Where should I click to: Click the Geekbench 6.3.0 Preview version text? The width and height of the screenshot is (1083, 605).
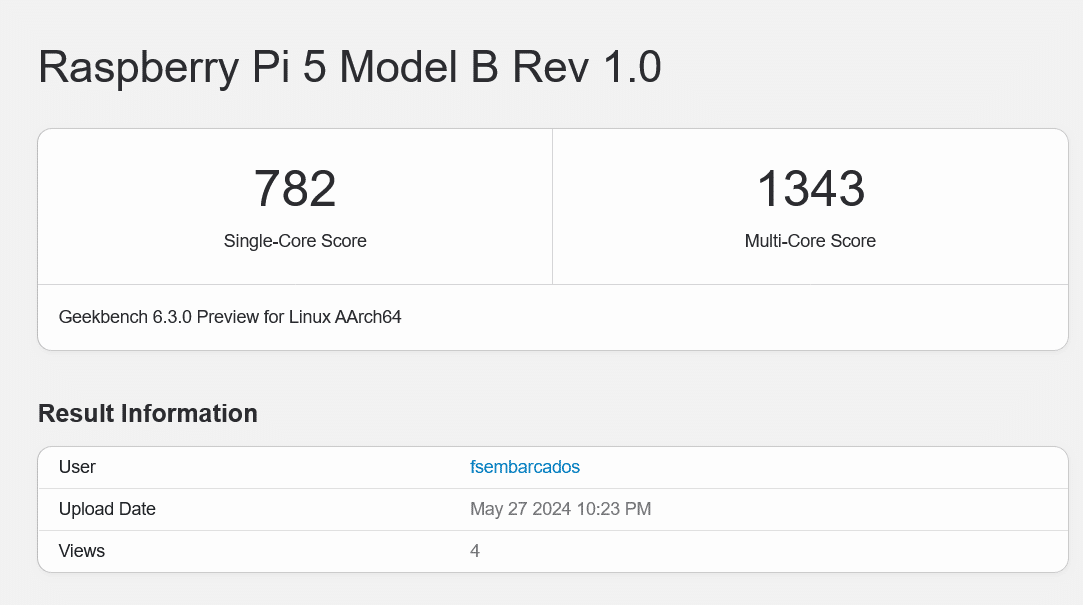click(230, 317)
